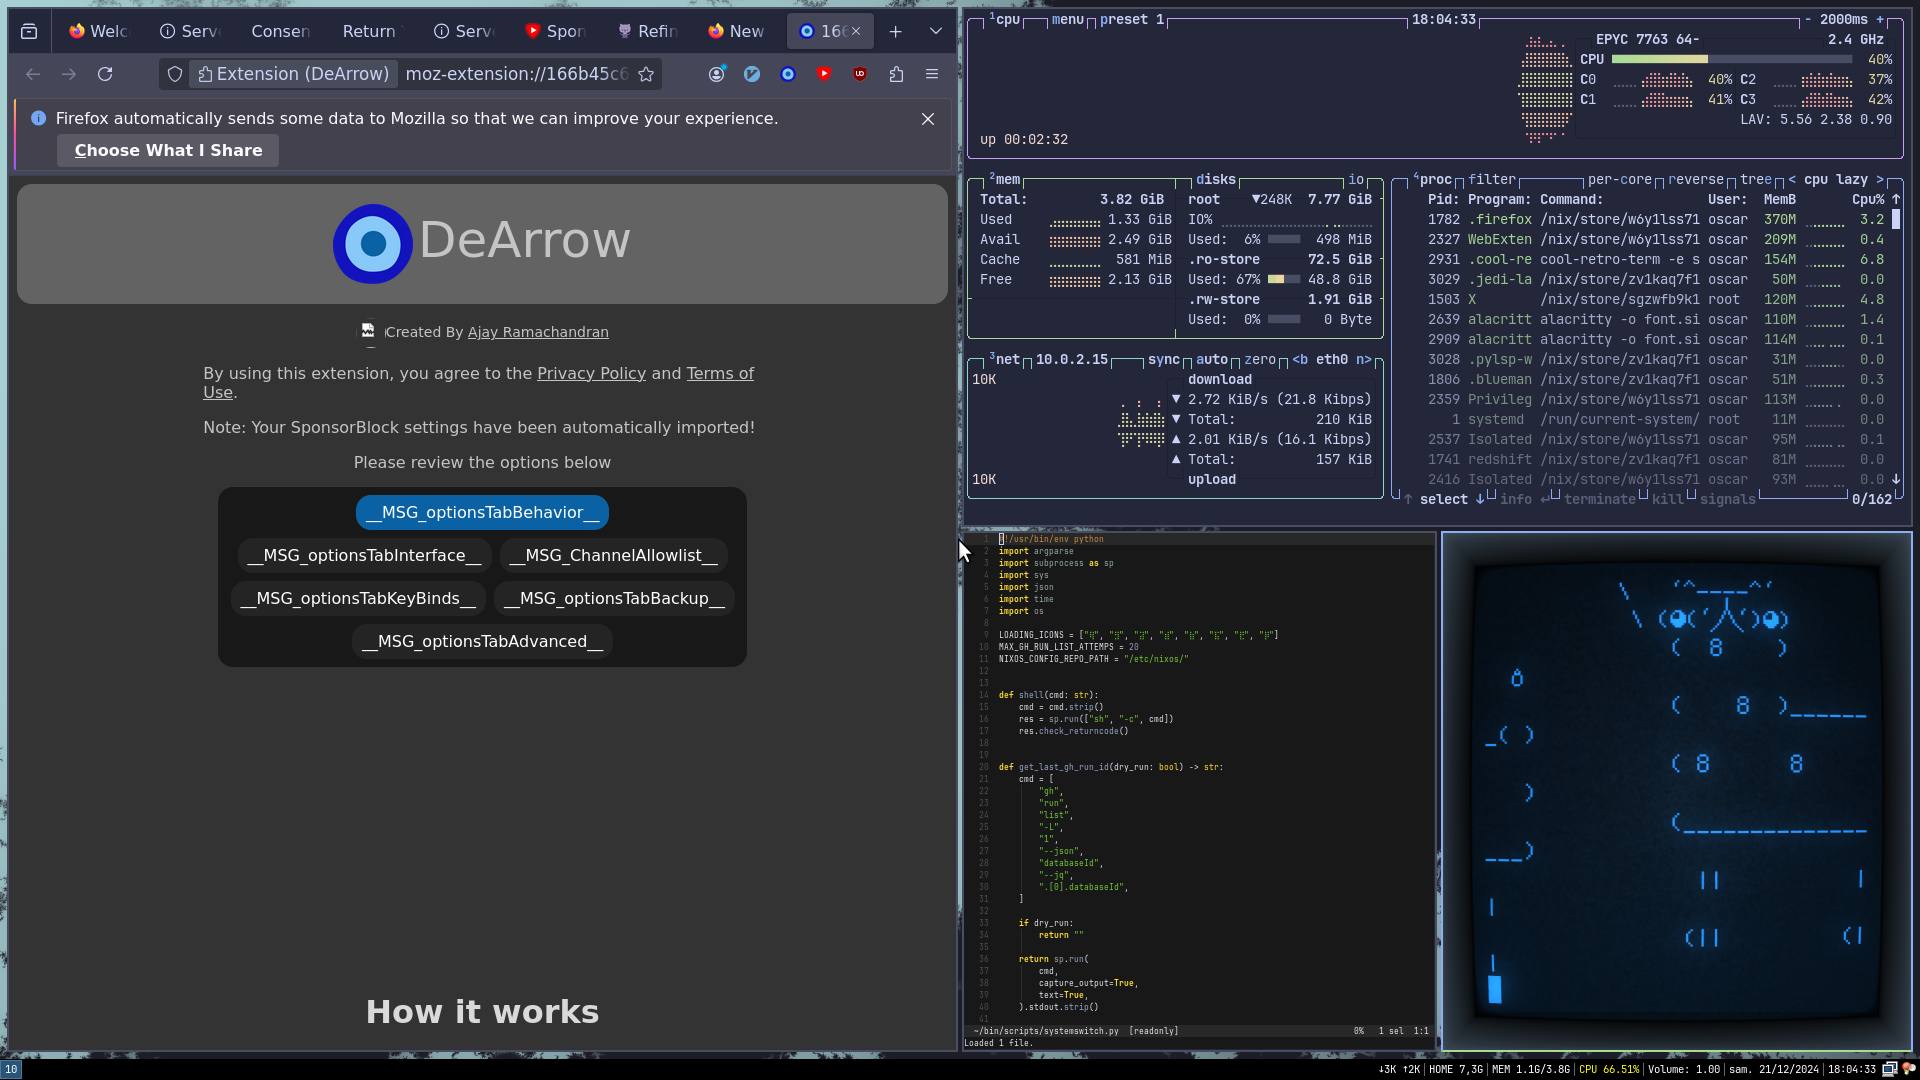The width and height of the screenshot is (1920, 1080).
Task: Select next network interface with n>
Action: point(1364,359)
